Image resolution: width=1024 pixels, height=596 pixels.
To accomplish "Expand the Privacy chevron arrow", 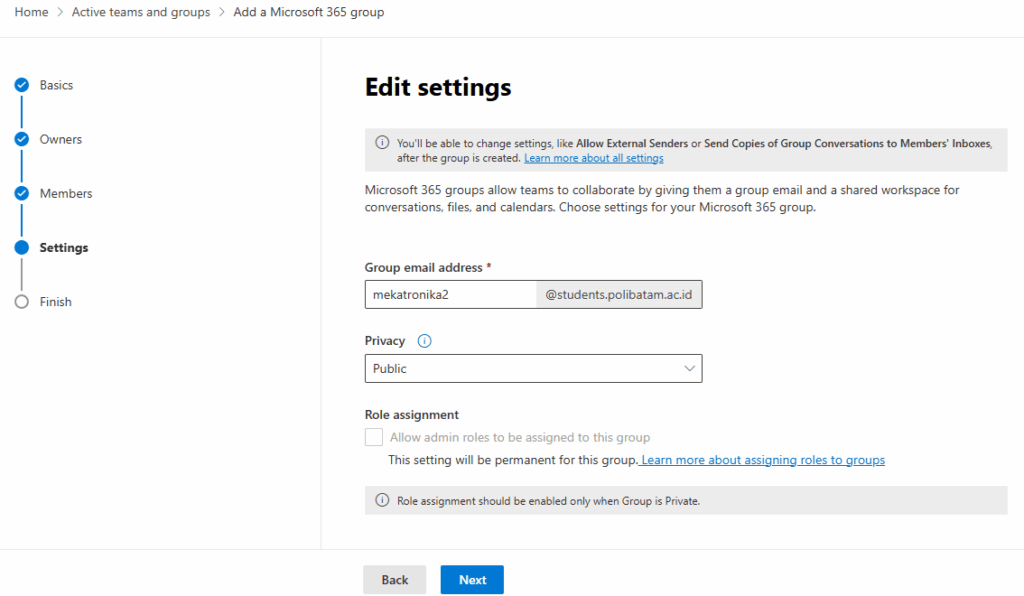I will (689, 369).
